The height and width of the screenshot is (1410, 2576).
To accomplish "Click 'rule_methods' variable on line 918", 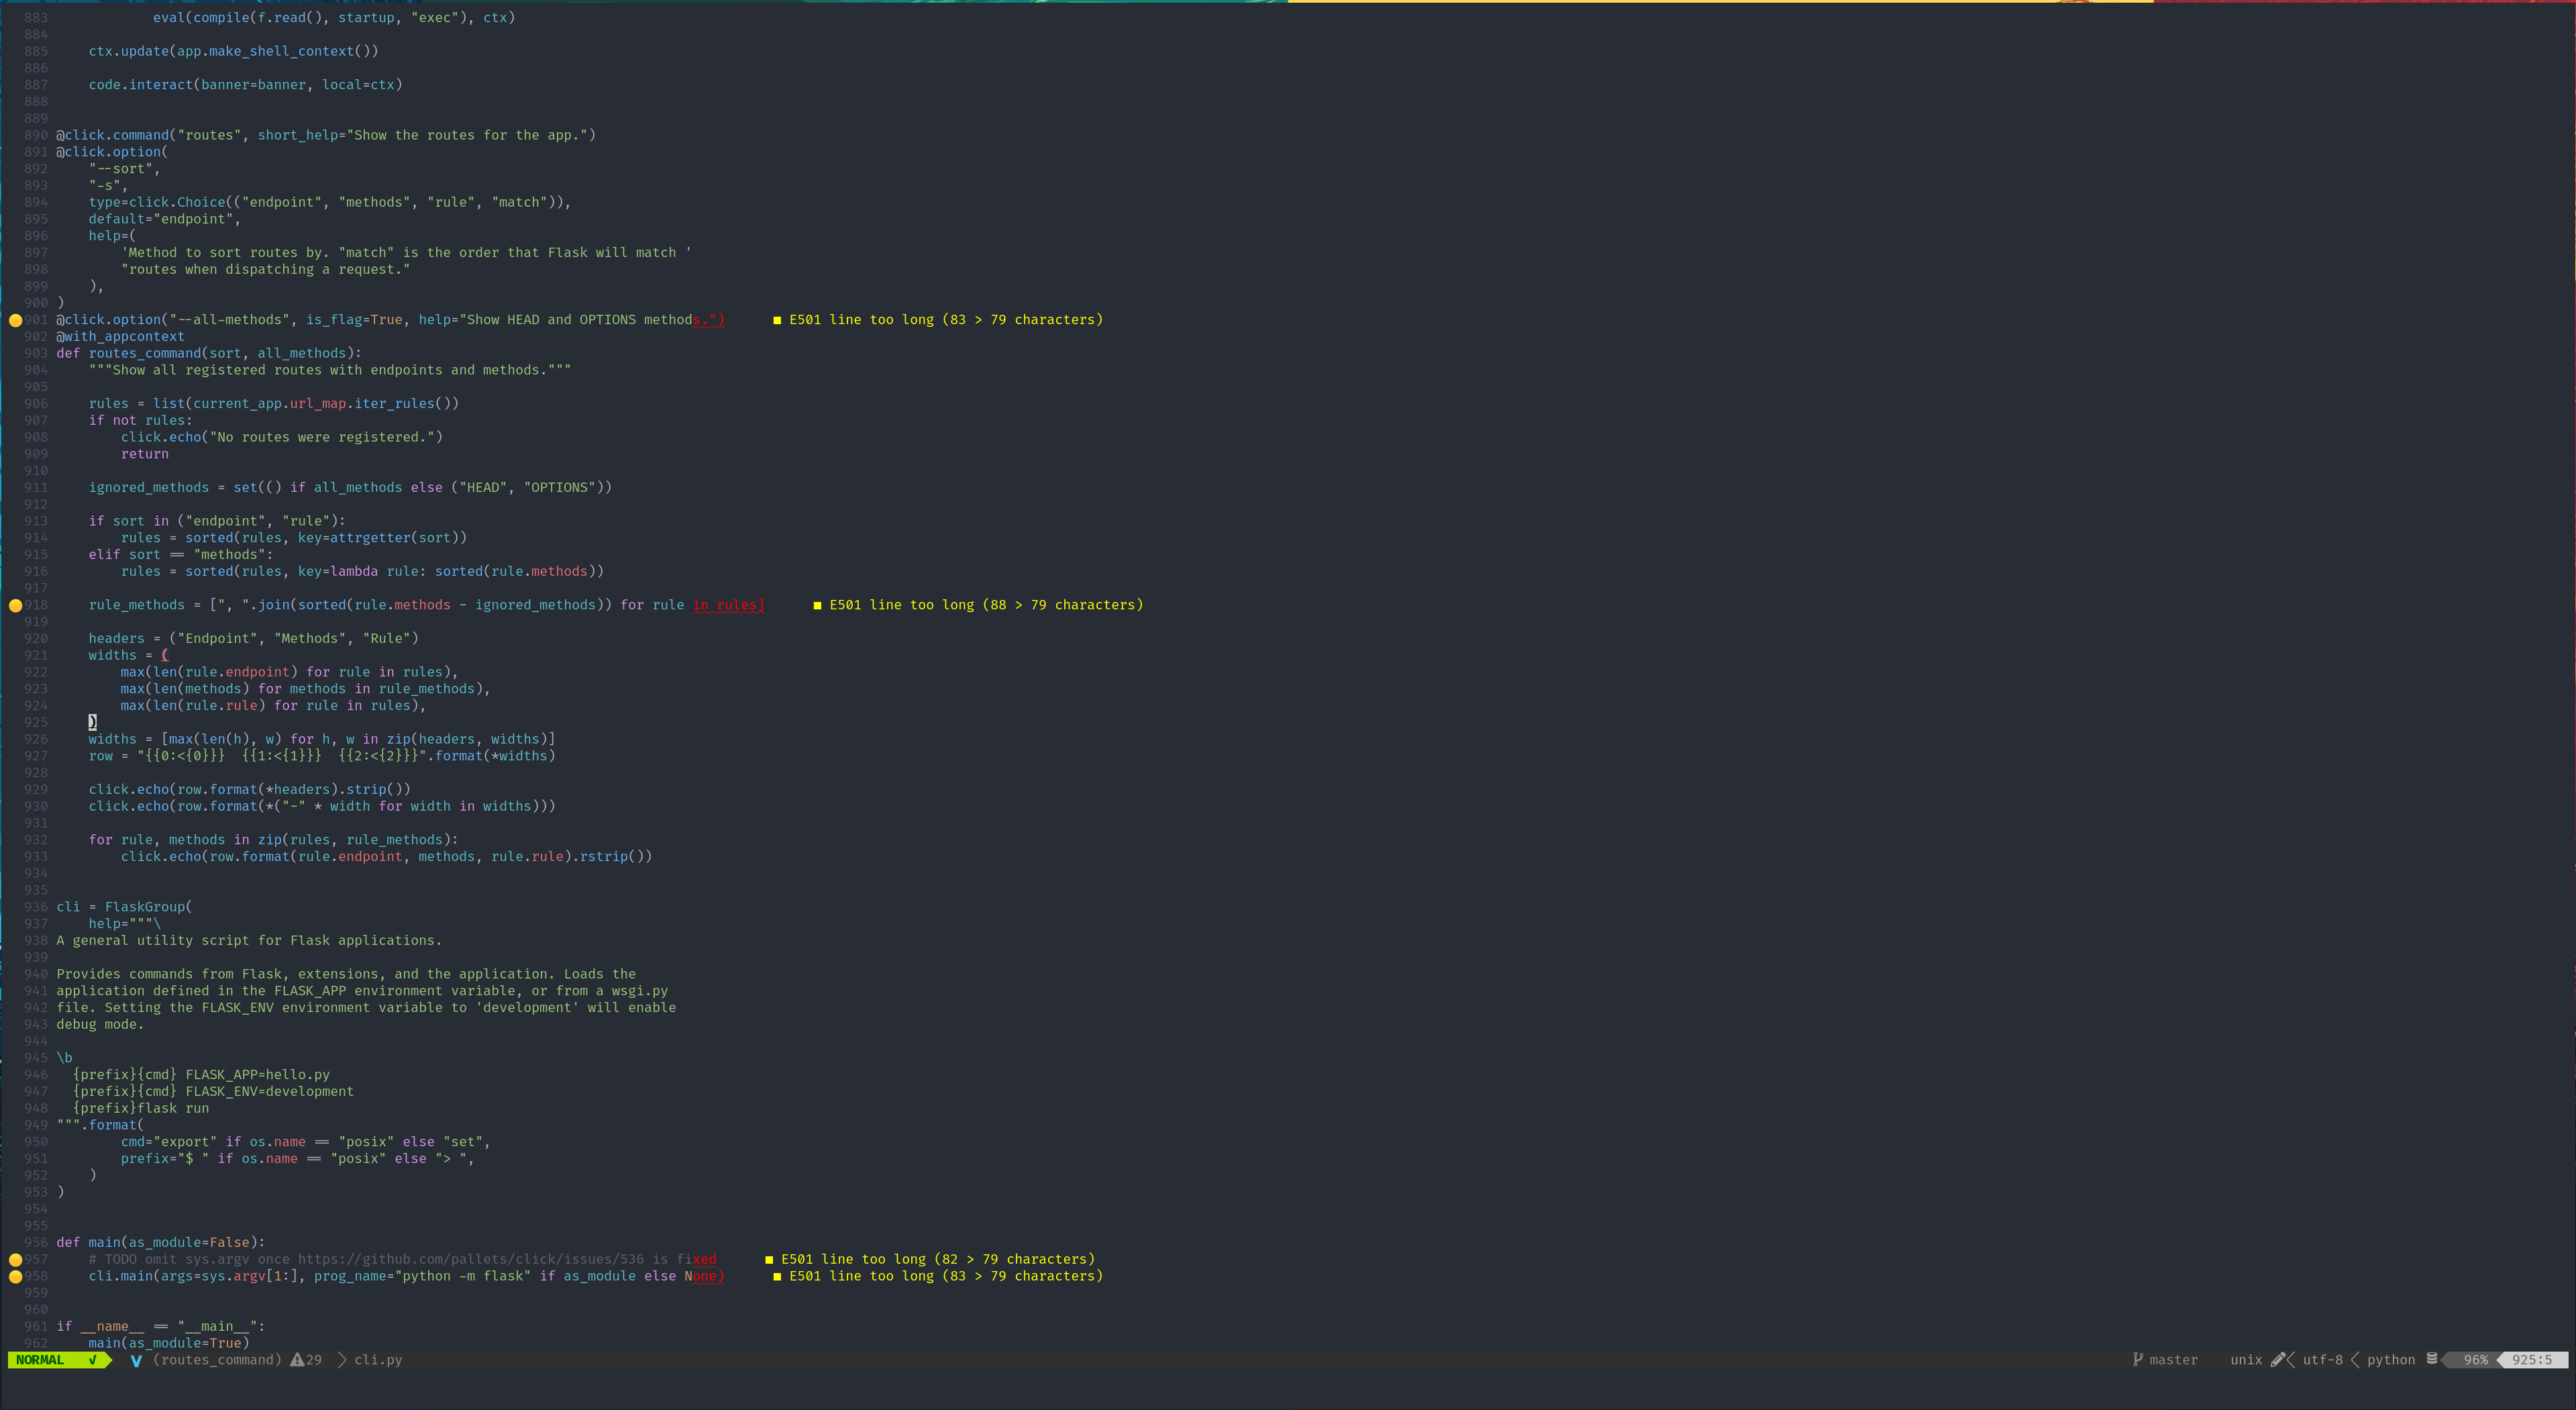I will click(x=137, y=605).
